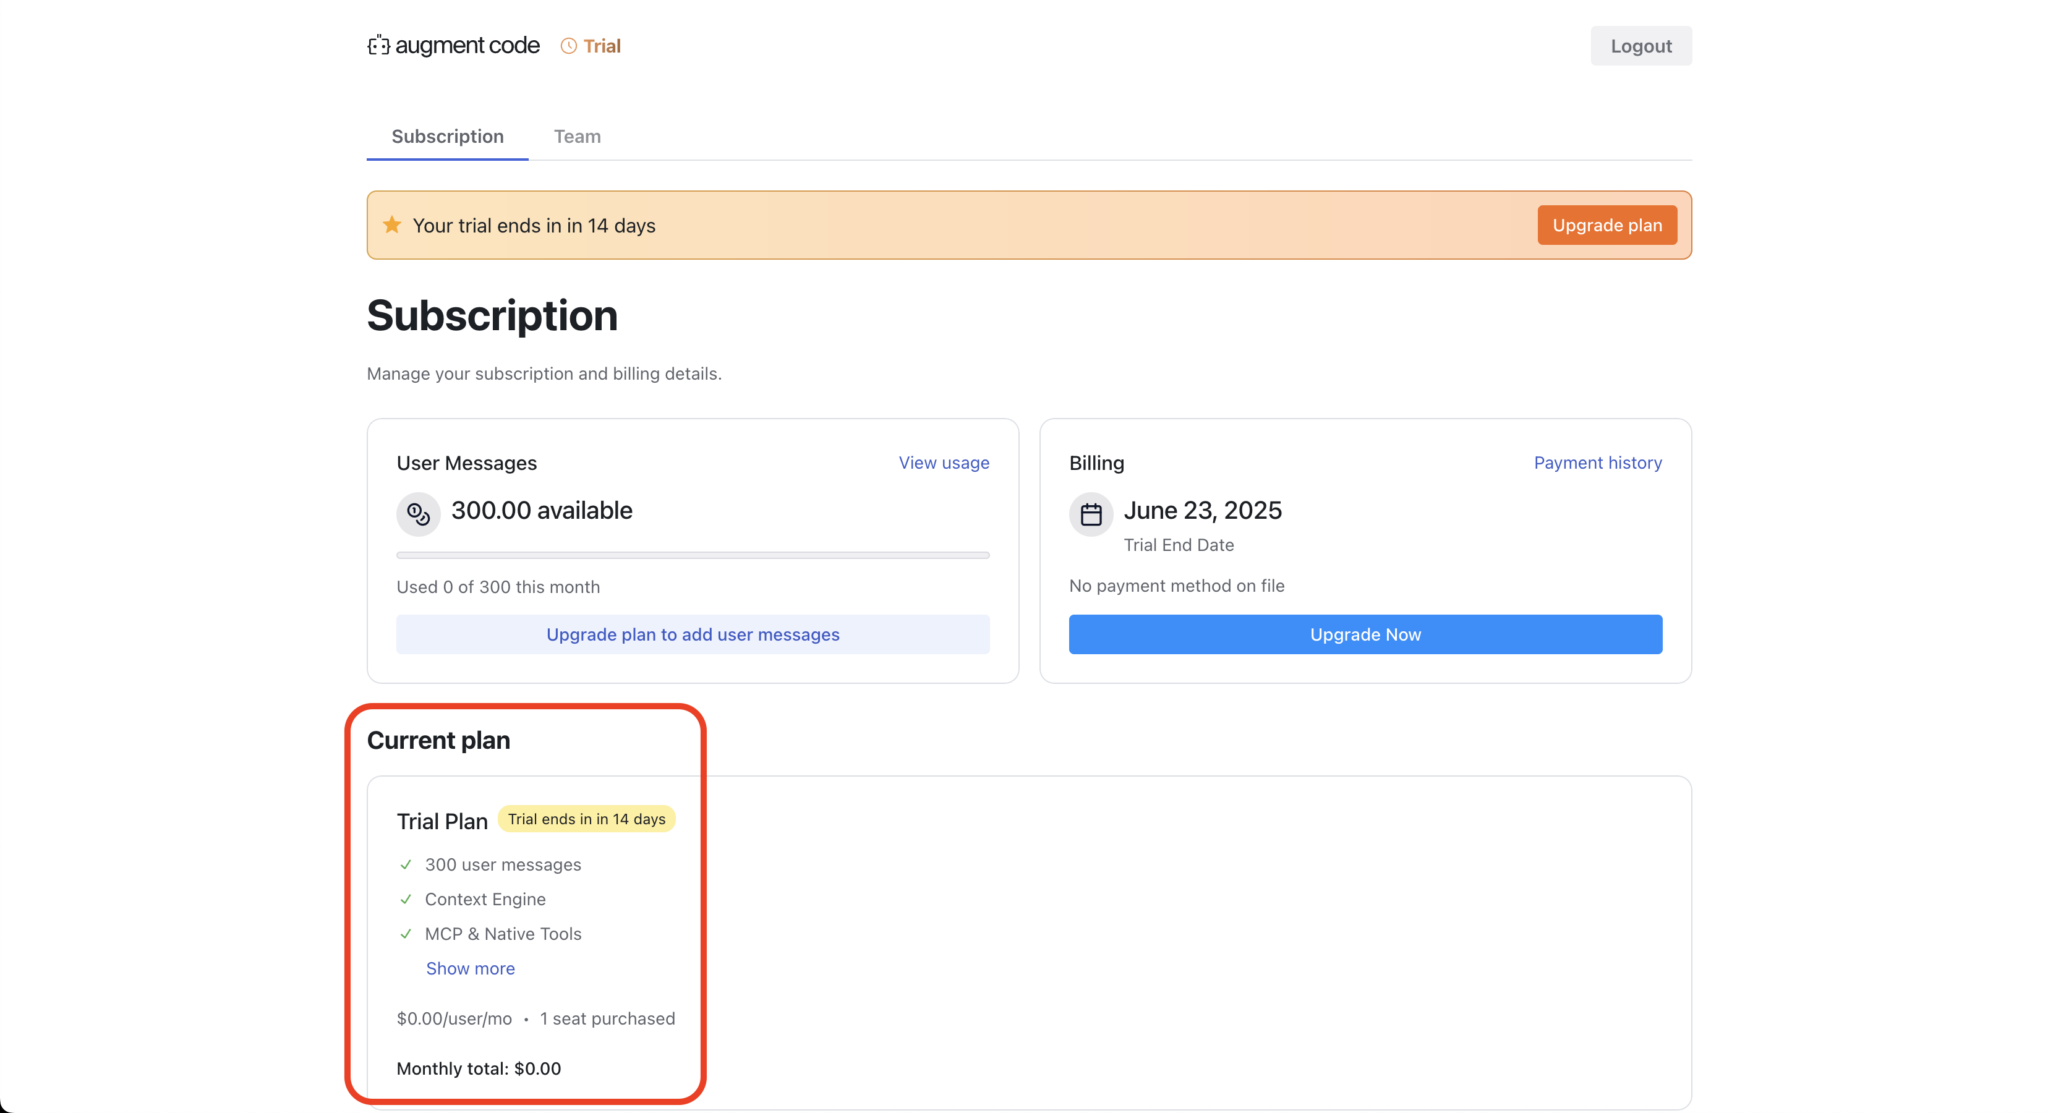Select the Subscription tab
This screenshot has height=1113, width=2048.
(x=447, y=136)
